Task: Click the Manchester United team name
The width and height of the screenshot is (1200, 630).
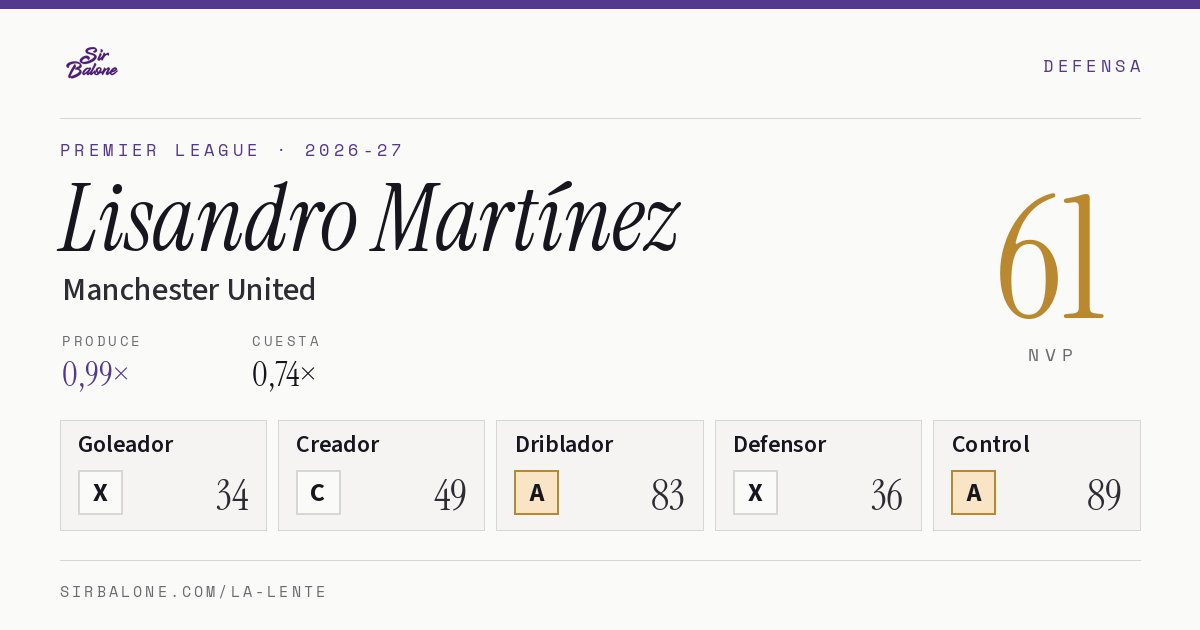Action: point(189,289)
